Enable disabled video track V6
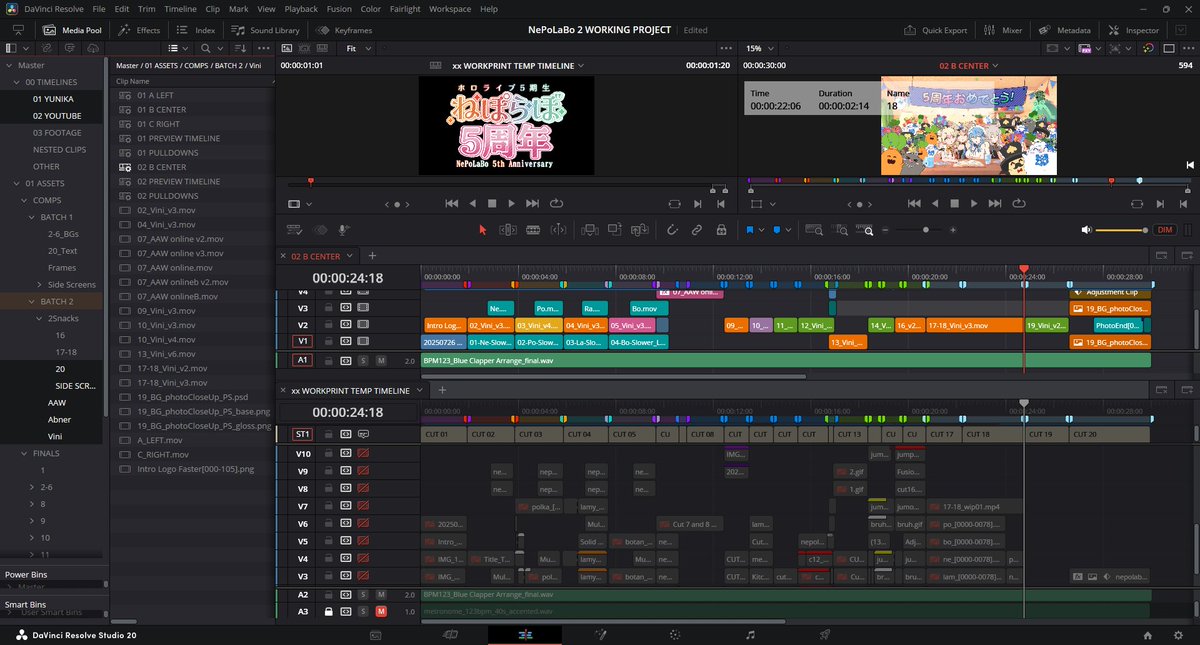The height and width of the screenshot is (645, 1200). coord(364,523)
